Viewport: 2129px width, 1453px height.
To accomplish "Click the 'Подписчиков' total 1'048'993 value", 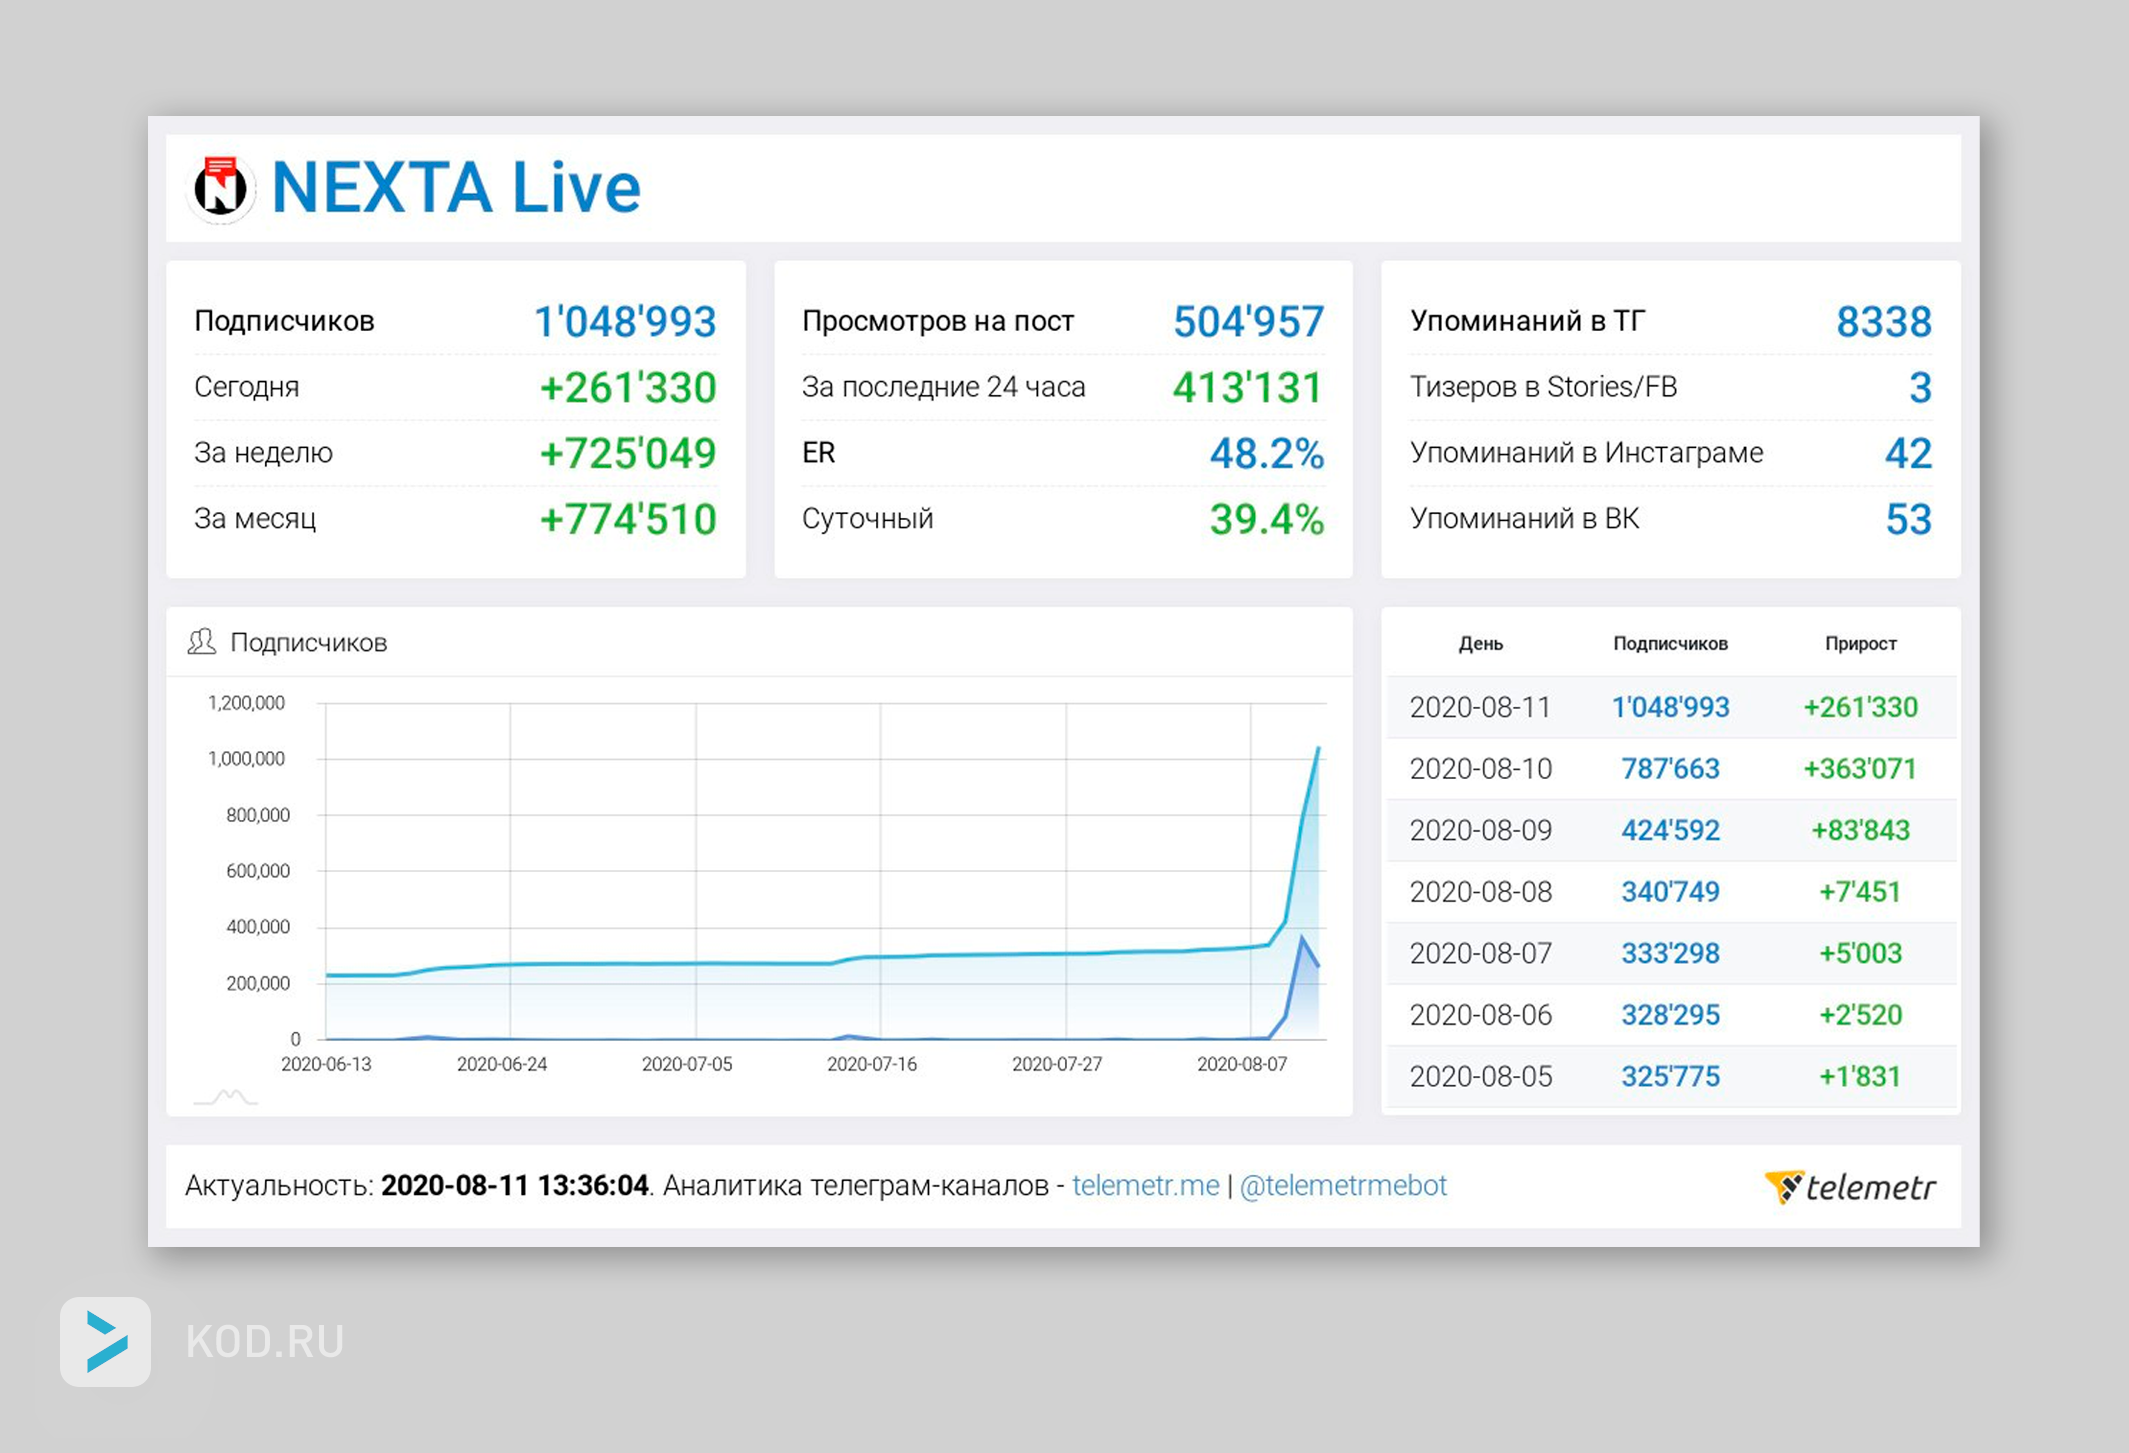I will tap(625, 321).
